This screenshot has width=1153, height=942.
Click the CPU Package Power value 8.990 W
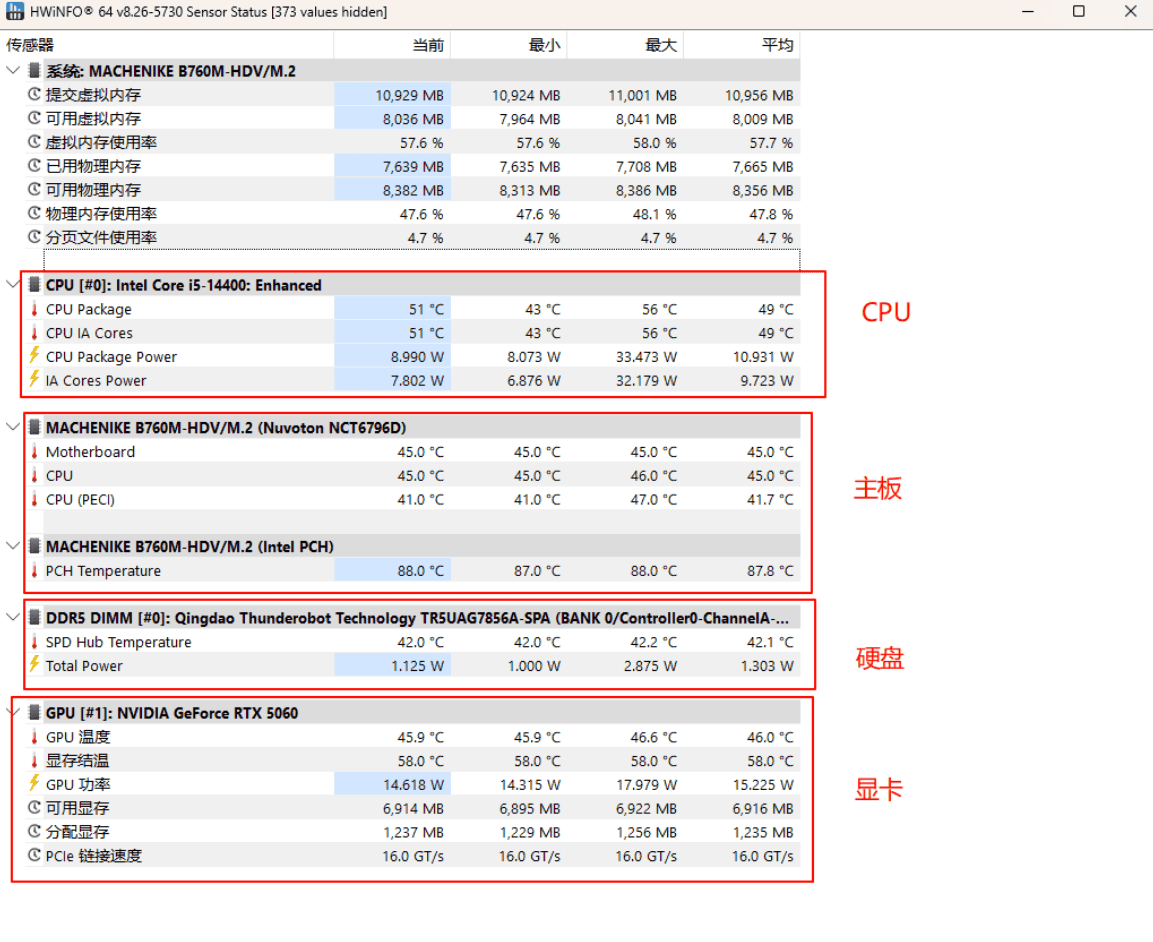[x=417, y=357]
